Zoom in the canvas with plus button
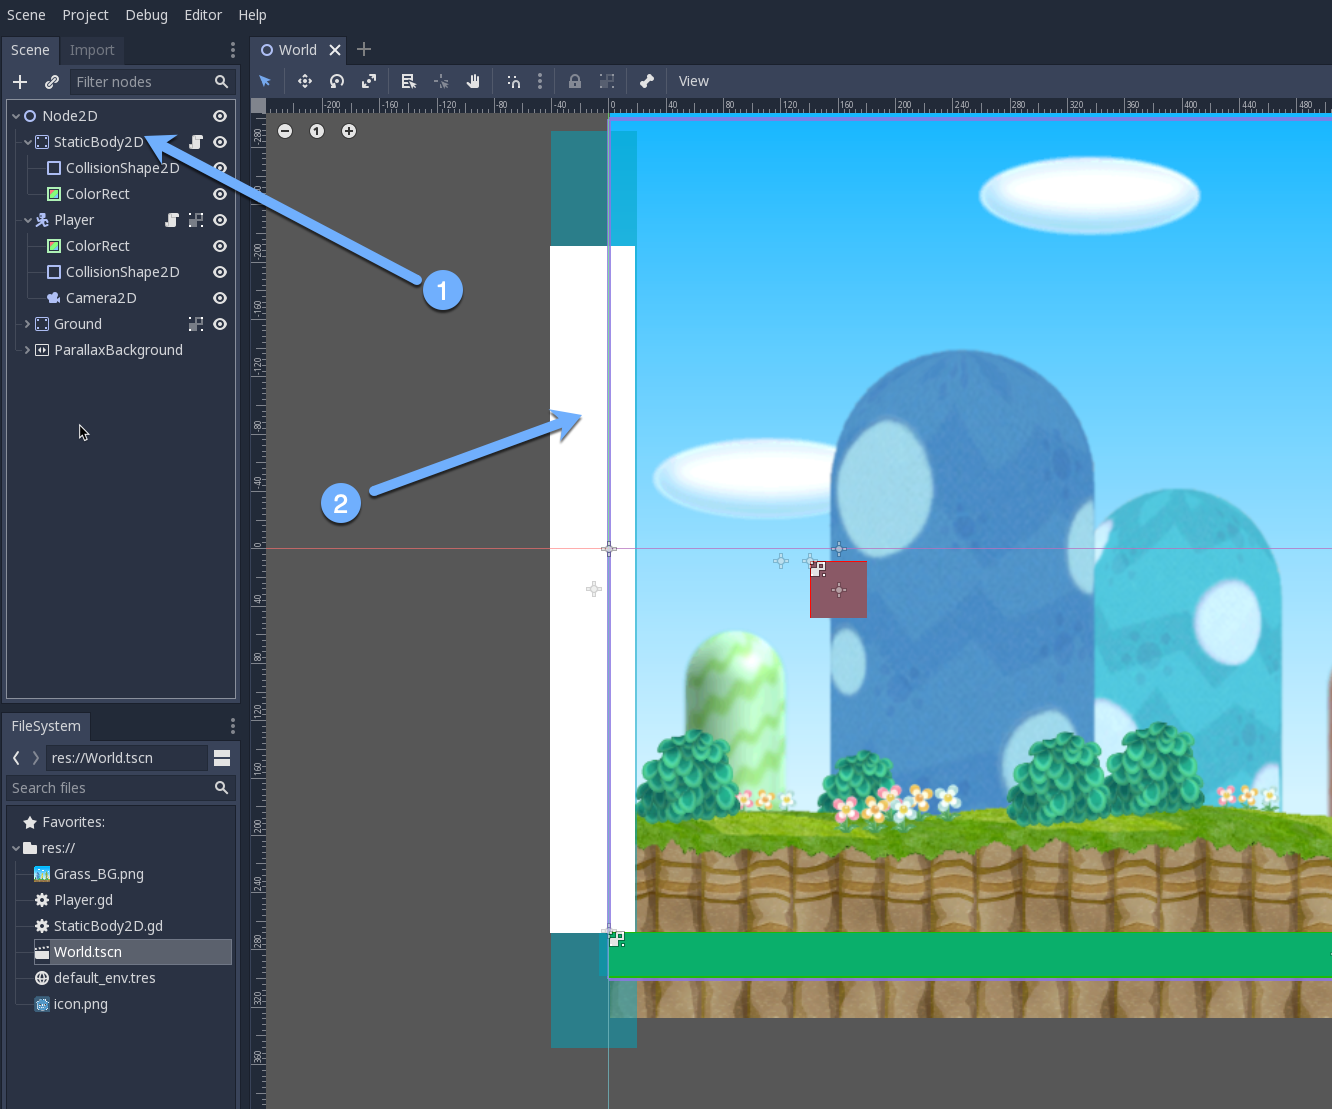Screen dimensions: 1332x1109 [349, 131]
